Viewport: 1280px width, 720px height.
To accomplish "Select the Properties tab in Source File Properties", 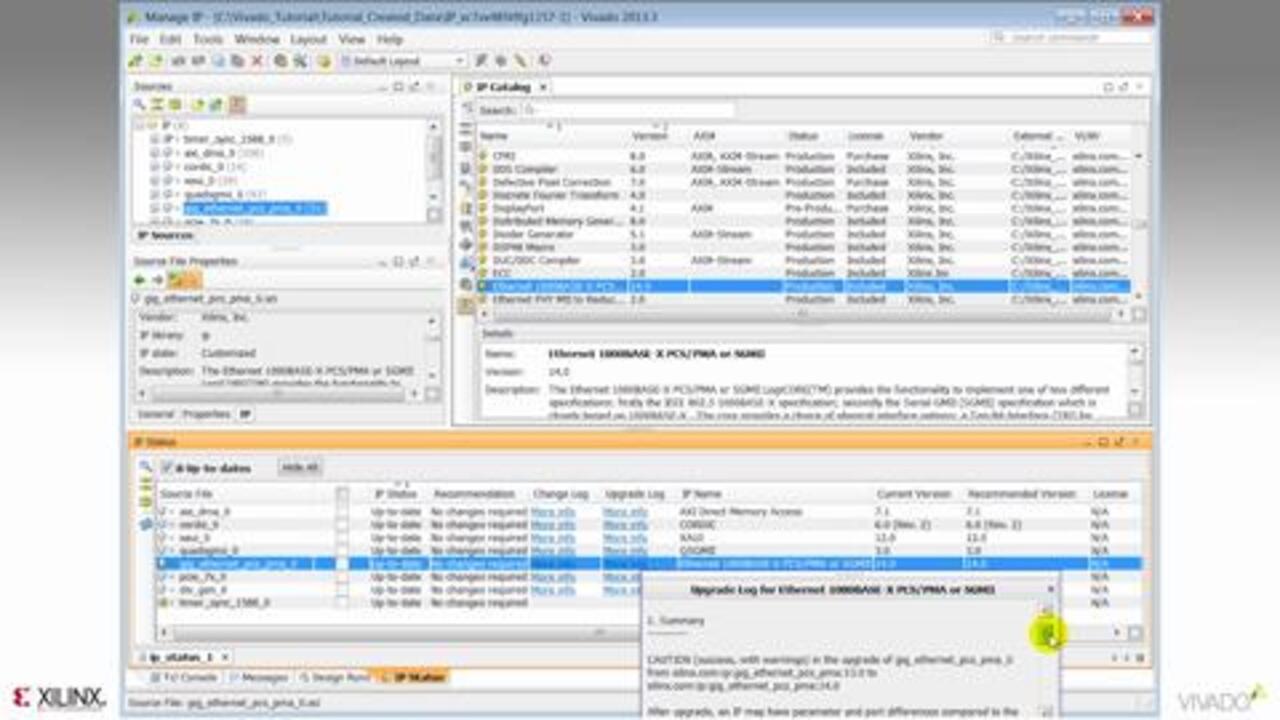I will [x=206, y=414].
